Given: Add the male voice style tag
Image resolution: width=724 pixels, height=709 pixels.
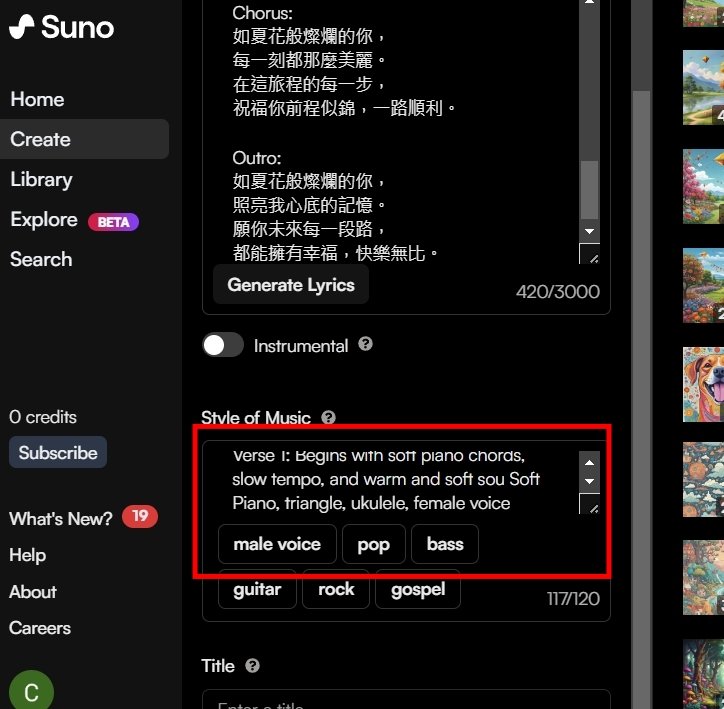Looking at the screenshot, I should coord(277,544).
